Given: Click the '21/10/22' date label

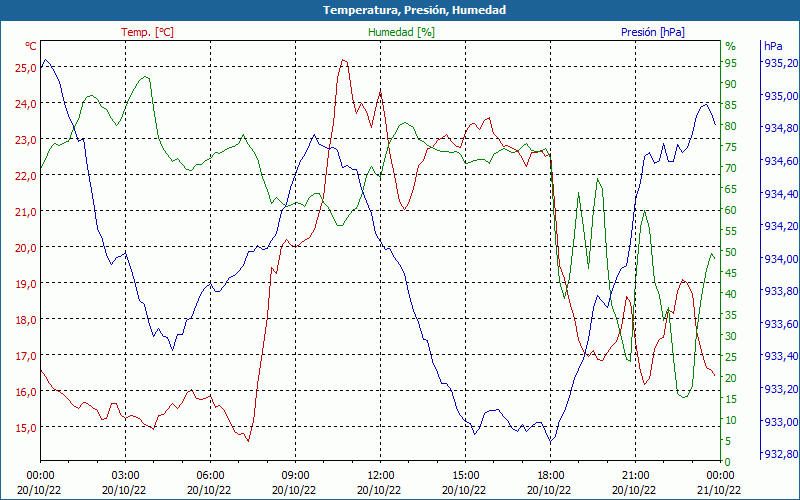Looking at the screenshot, I should coord(719,490).
